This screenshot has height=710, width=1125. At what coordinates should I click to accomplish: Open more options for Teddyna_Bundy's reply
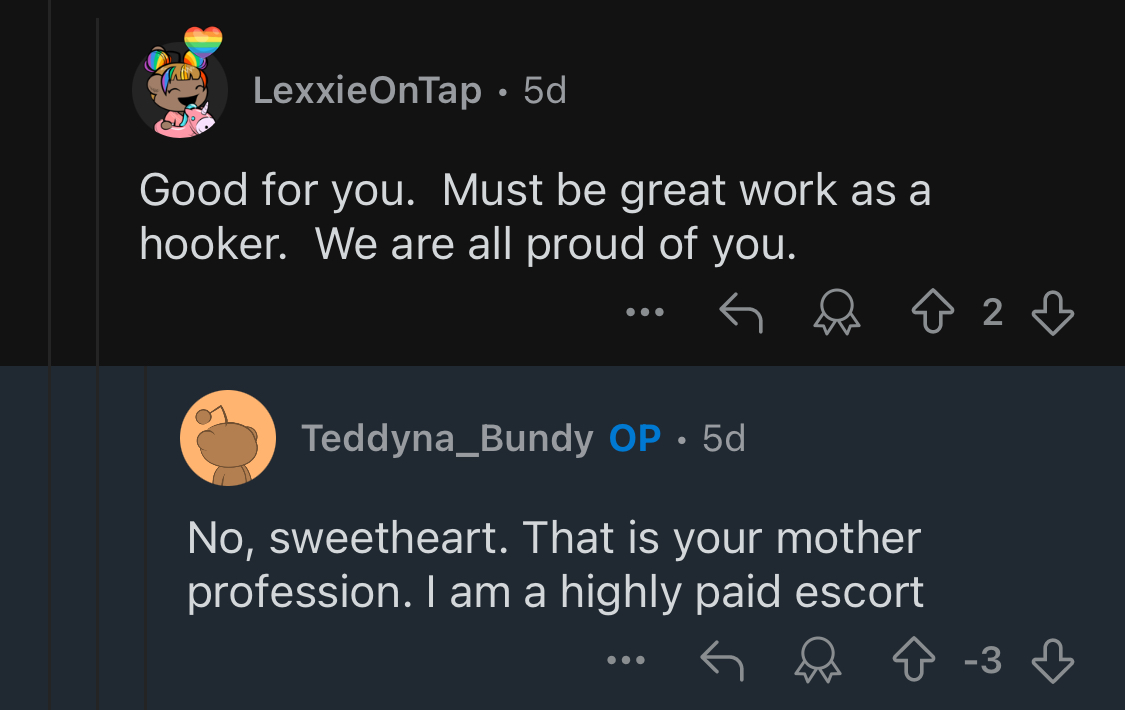click(x=626, y=660)
